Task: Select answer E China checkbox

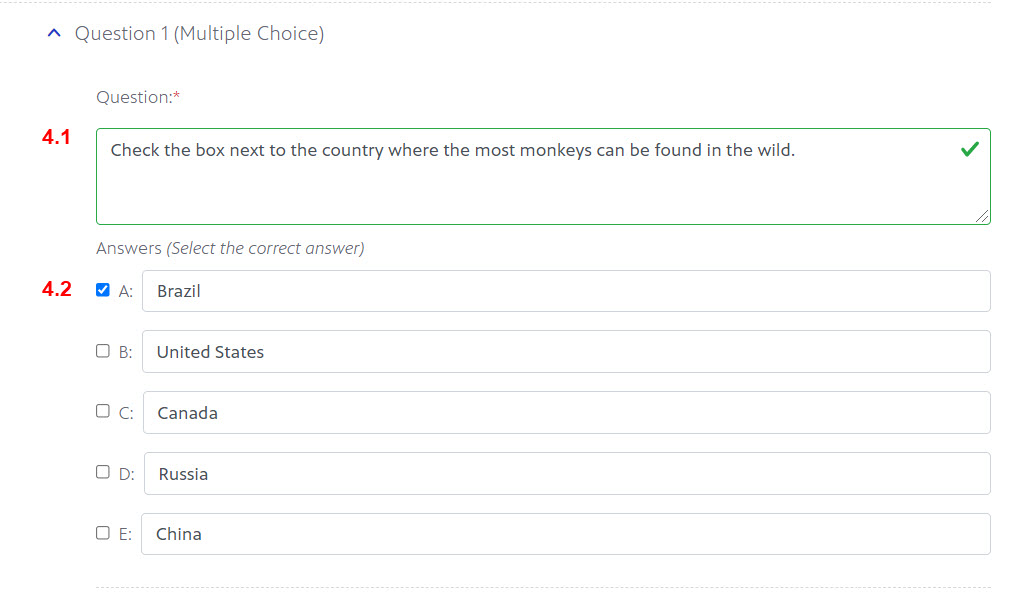Action: [103, 533]
